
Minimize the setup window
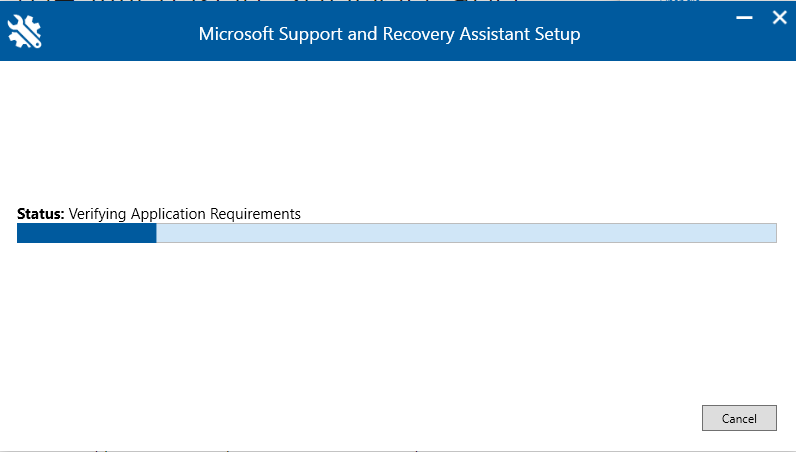745,18
